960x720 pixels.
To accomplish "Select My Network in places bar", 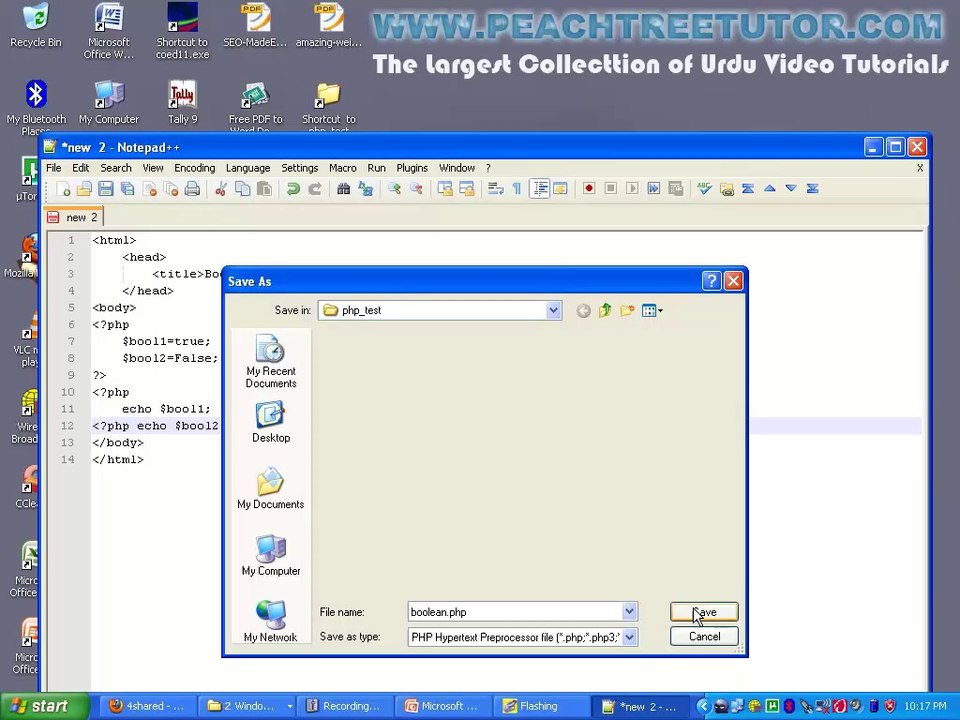I will [271, 621].
